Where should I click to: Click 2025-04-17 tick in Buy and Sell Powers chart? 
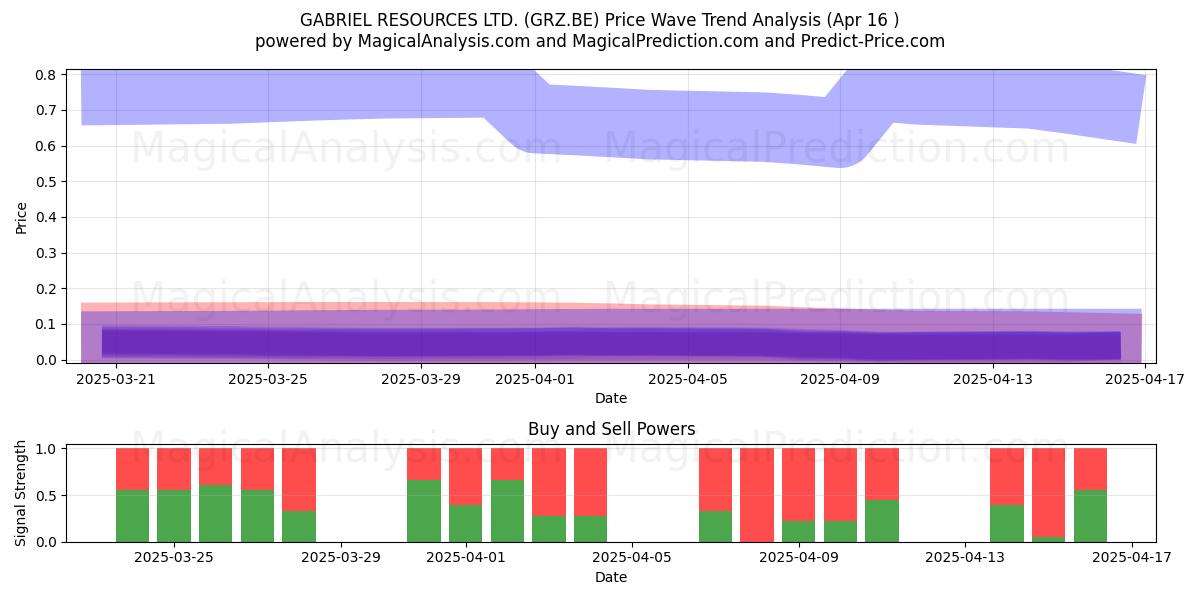tap(1132, 558)
